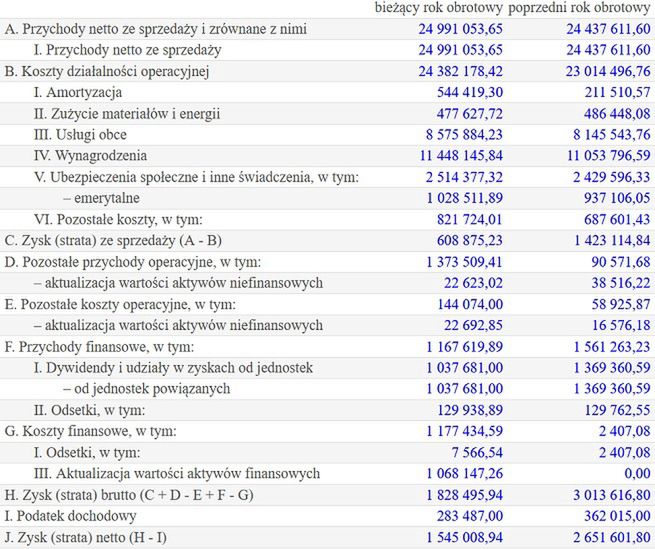Select value 1 373 509,41
This screenshot has width=655, height=549.
465,262
